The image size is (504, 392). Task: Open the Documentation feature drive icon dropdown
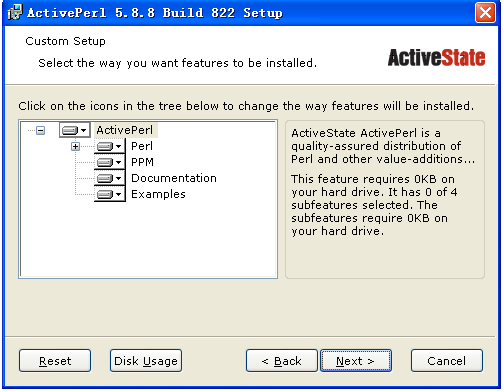point(110,178)
